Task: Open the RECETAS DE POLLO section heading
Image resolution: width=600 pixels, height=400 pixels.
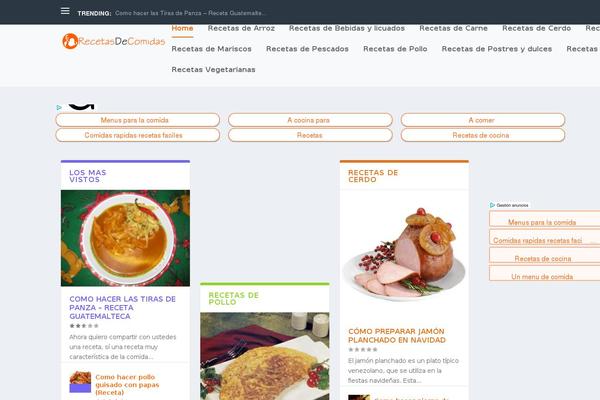Action: [233, 299]
